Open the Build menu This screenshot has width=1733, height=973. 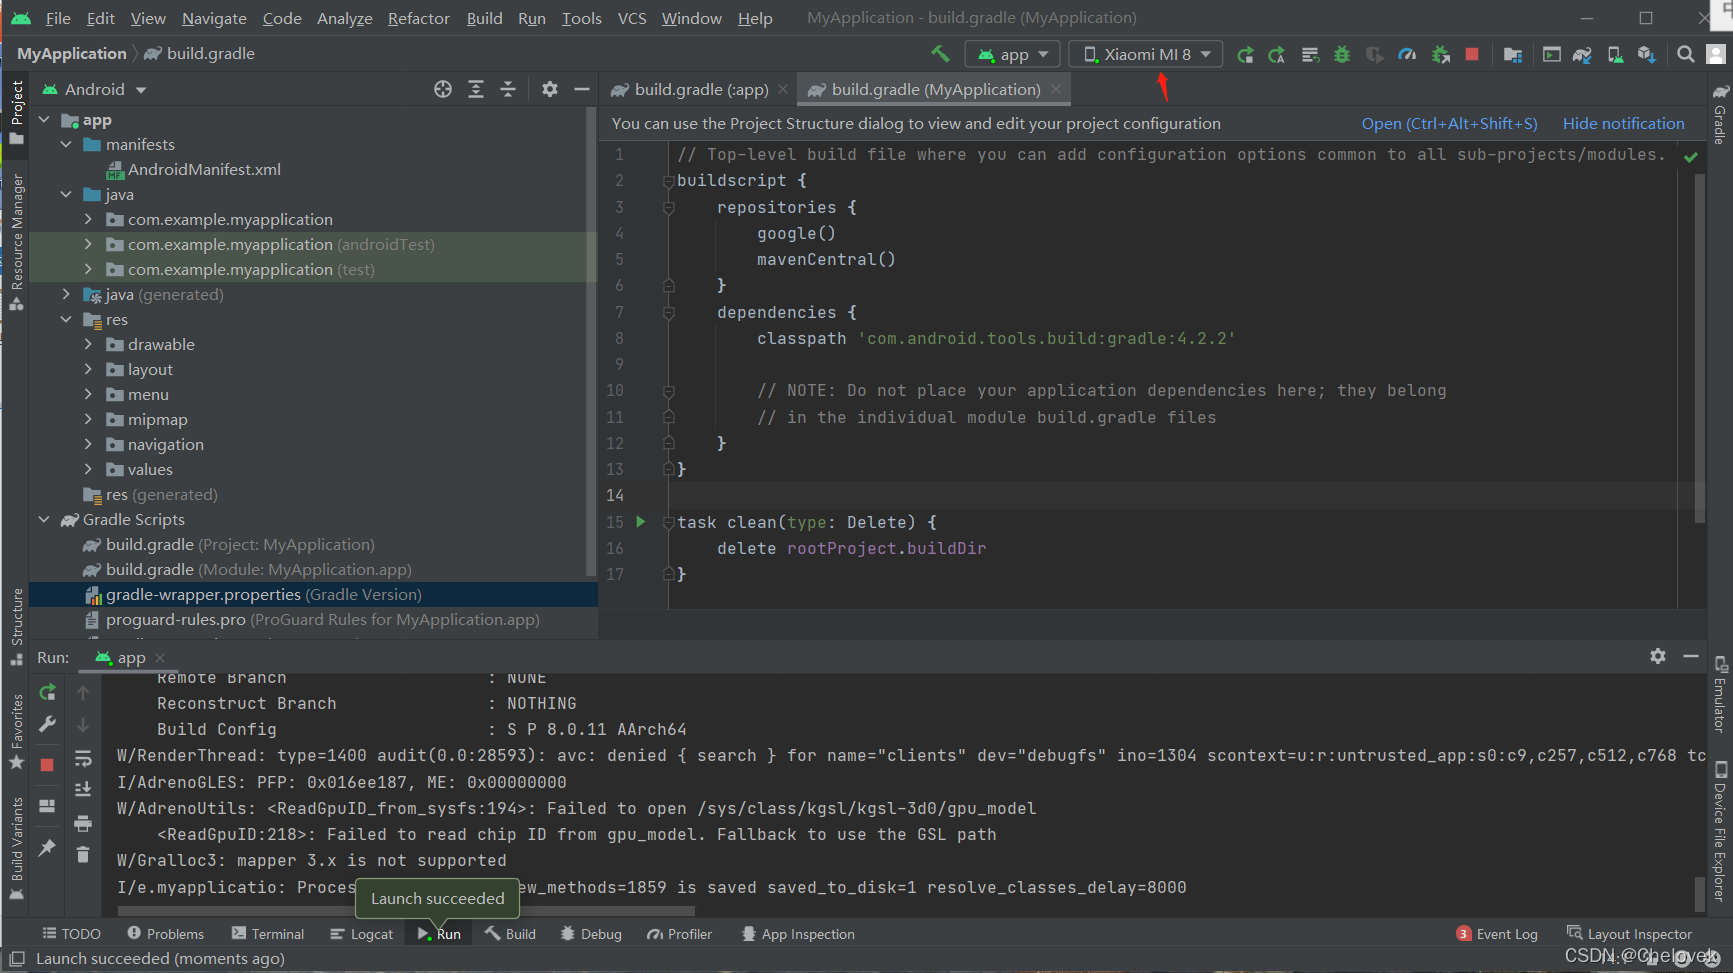click(x=484, y=18)
